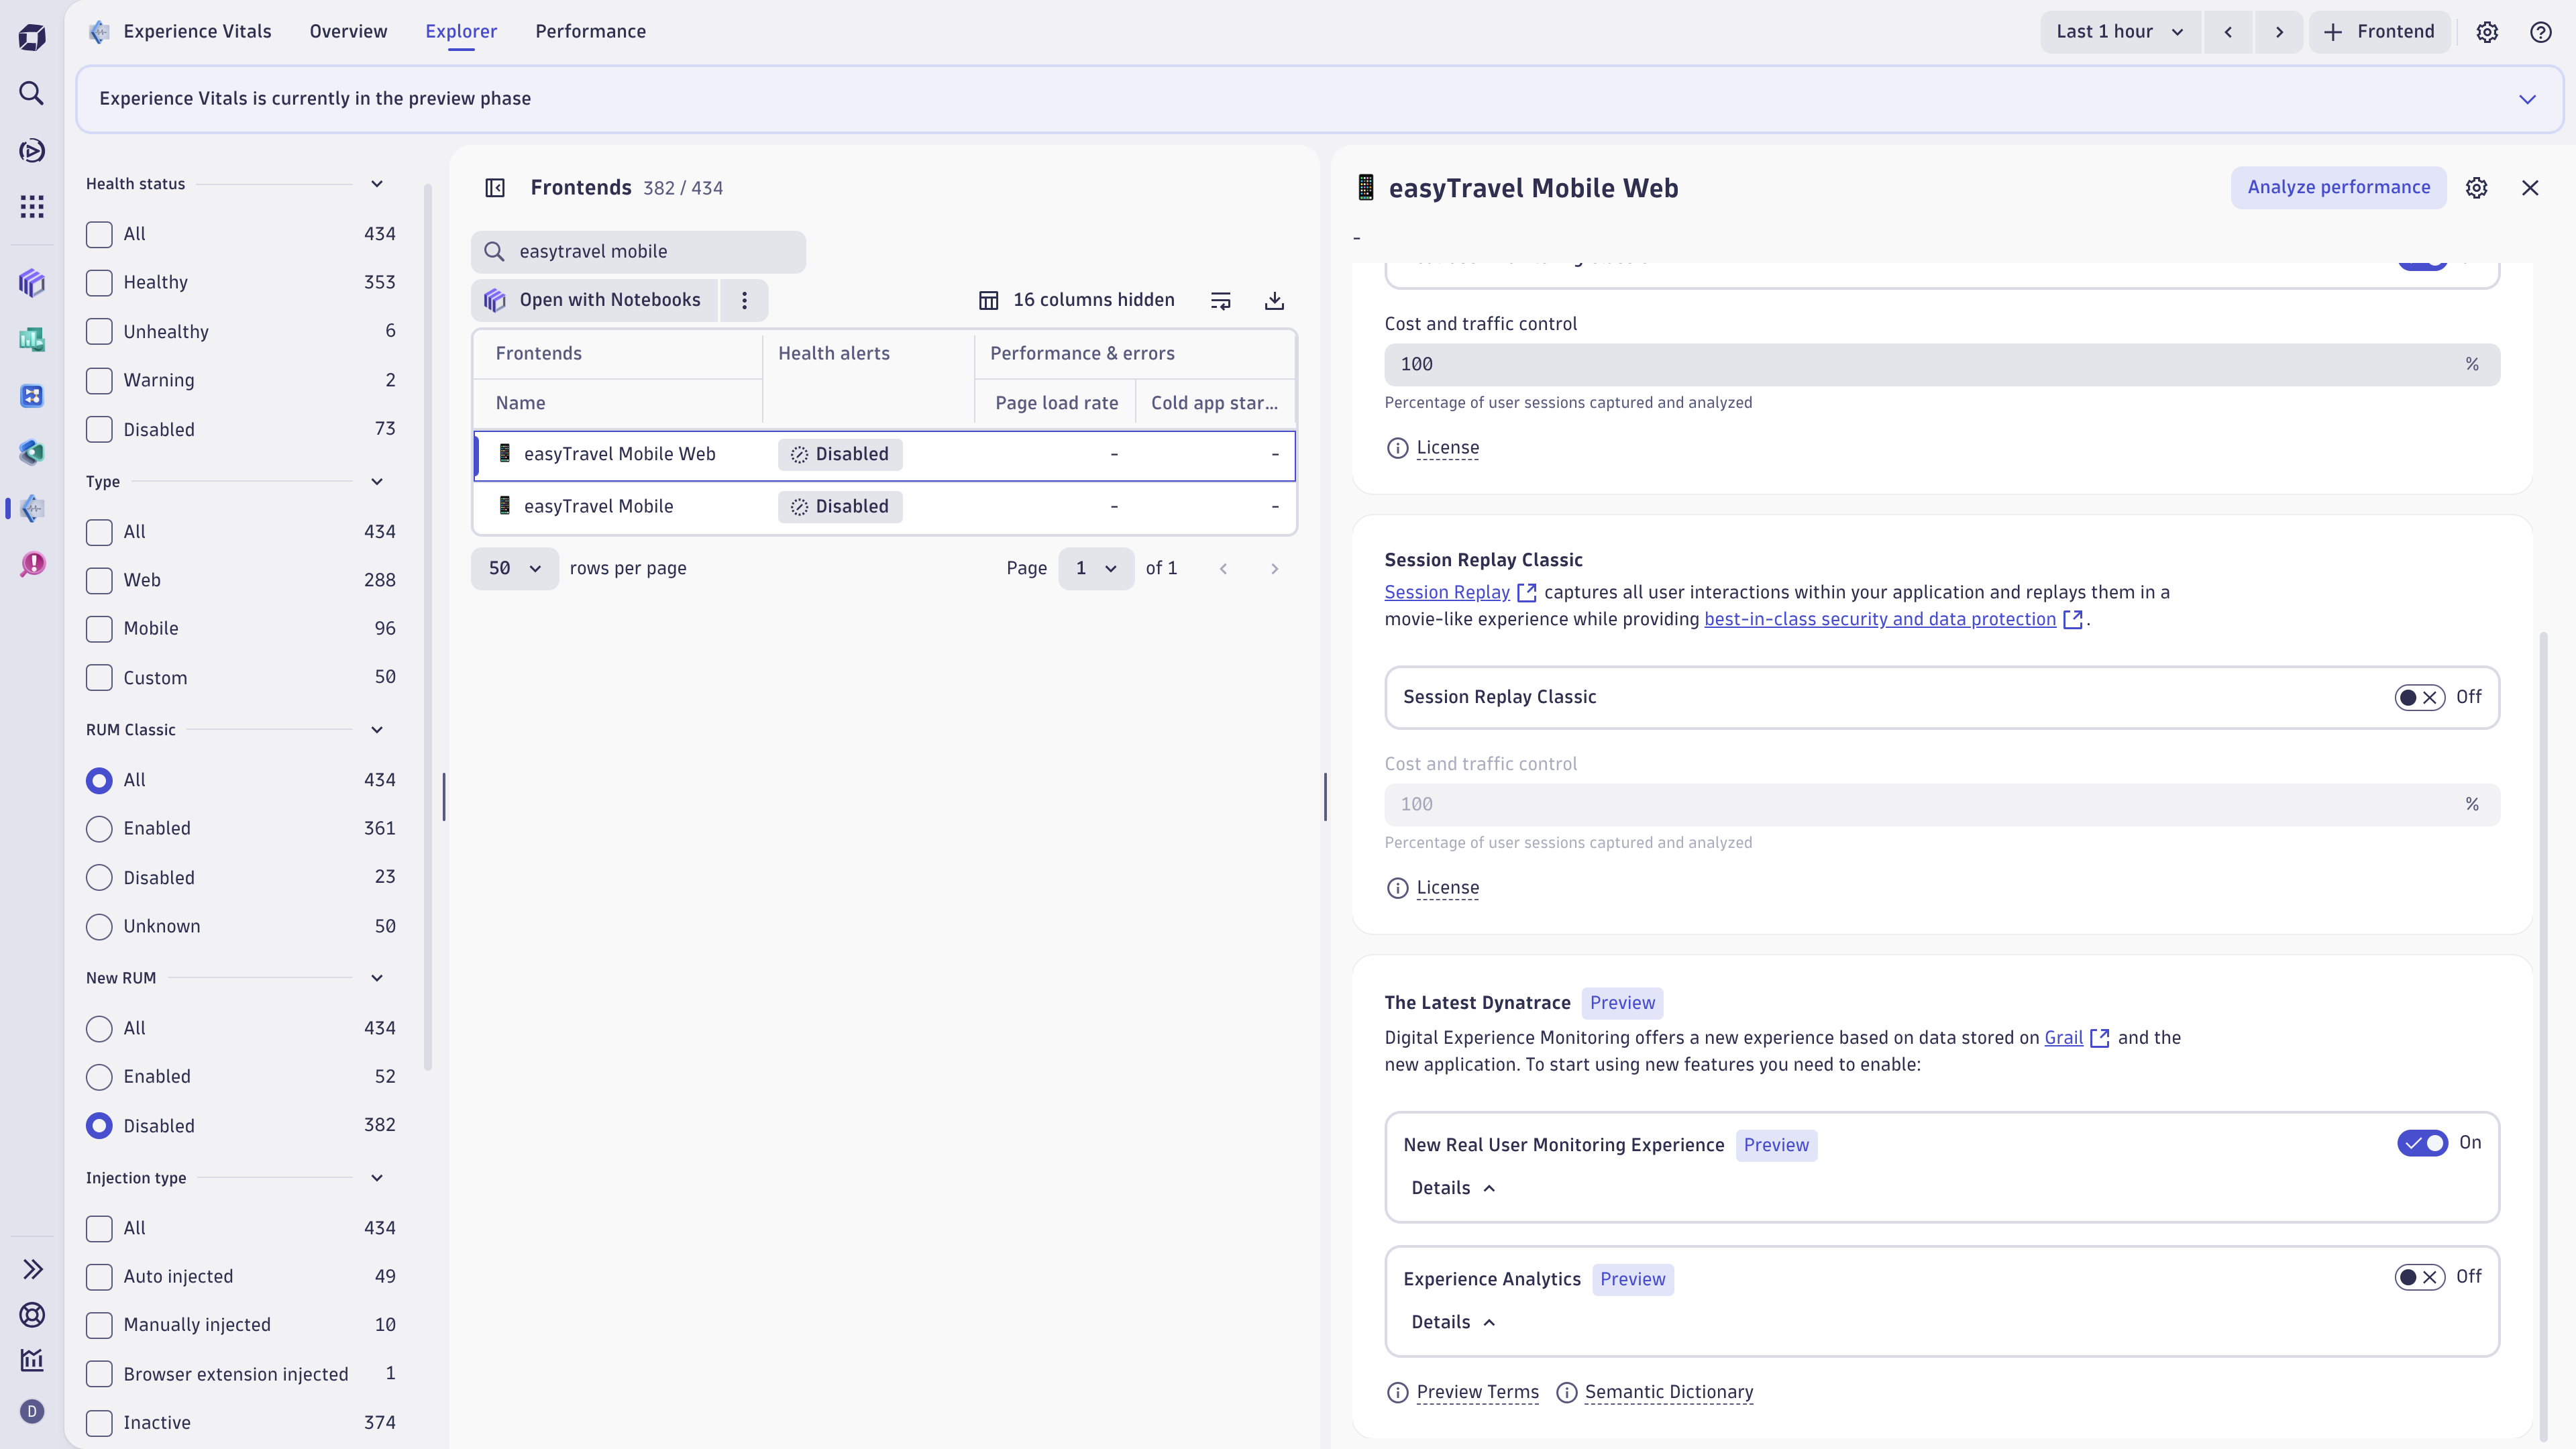
Task: Collapse the Frontends panel with sidebar toggle icon
Action: [495, 188]
